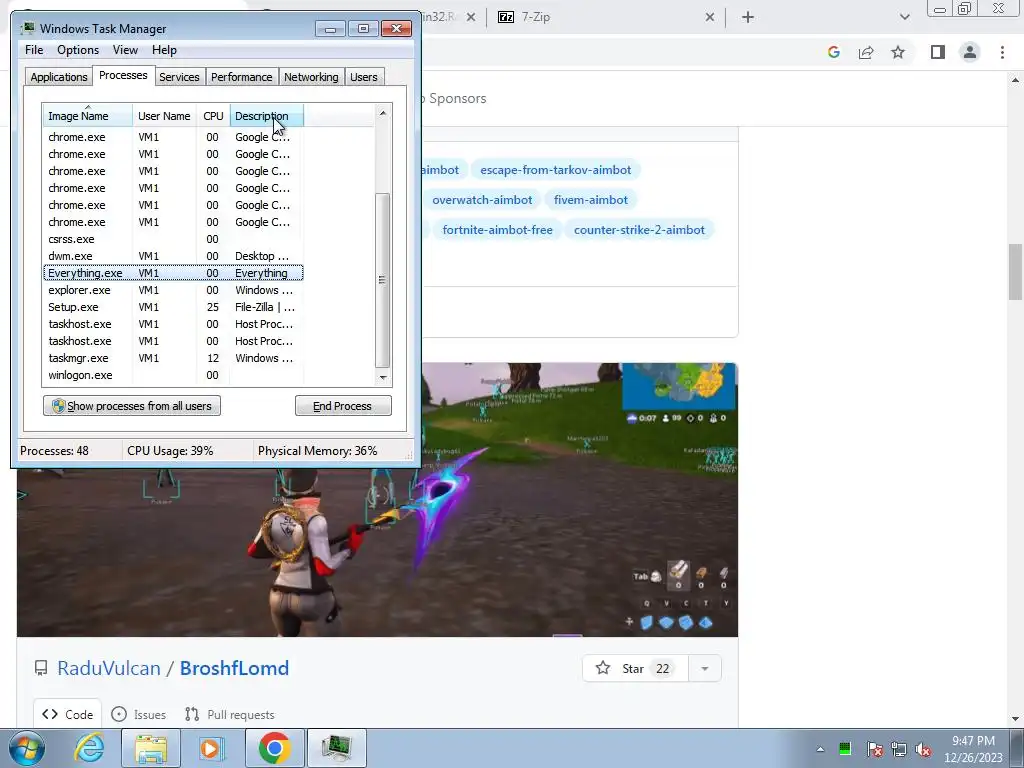Select the Everything.exe process
The width and height of the screenshot is (1024, 768).
173,273
